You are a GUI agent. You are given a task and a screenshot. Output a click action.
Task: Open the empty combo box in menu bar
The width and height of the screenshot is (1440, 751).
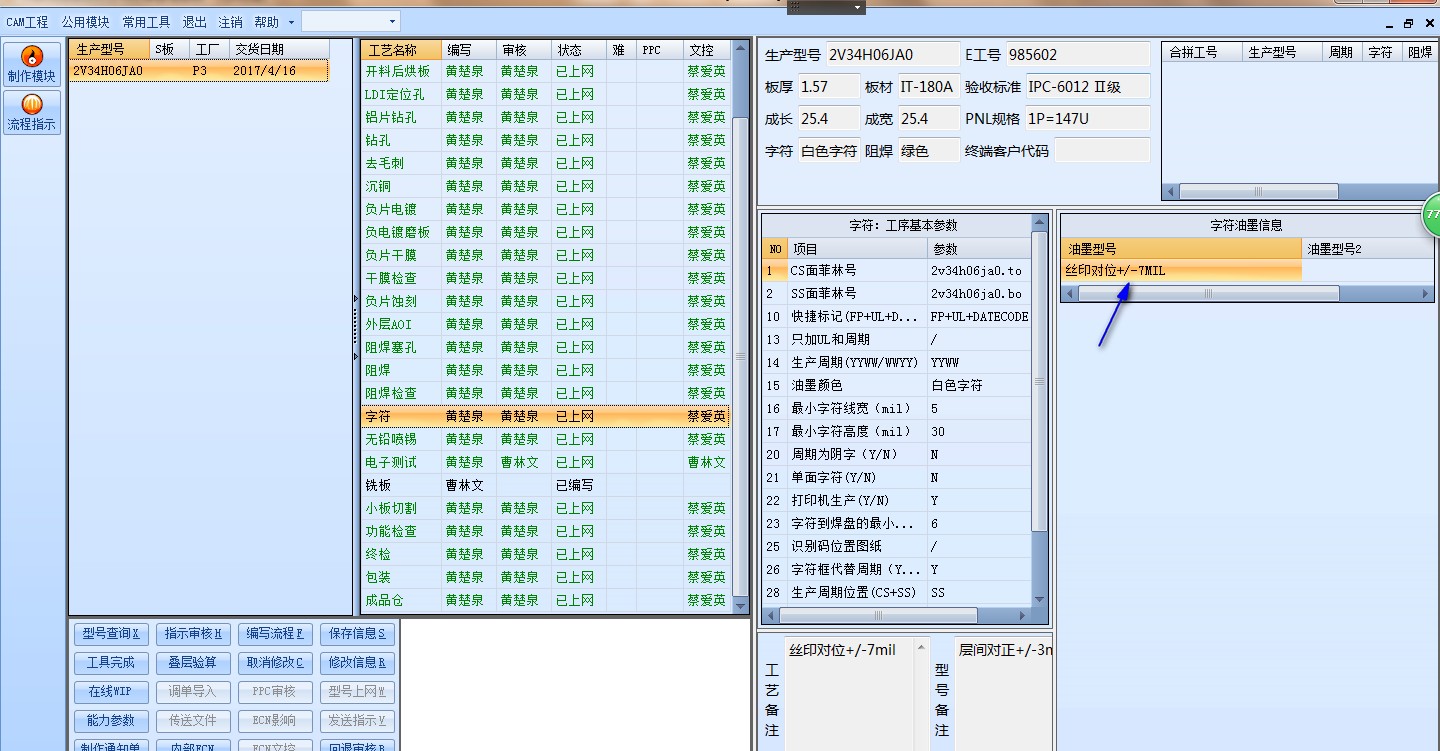350,21
